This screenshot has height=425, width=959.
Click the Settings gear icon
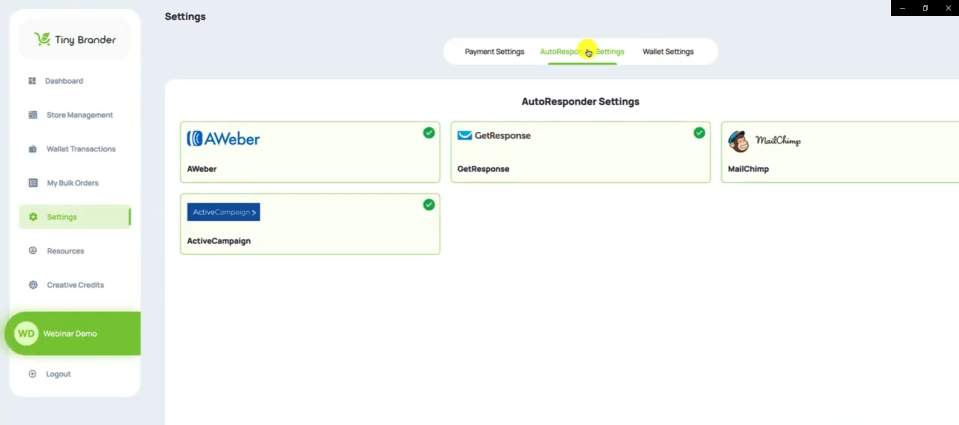coord(33,217)
